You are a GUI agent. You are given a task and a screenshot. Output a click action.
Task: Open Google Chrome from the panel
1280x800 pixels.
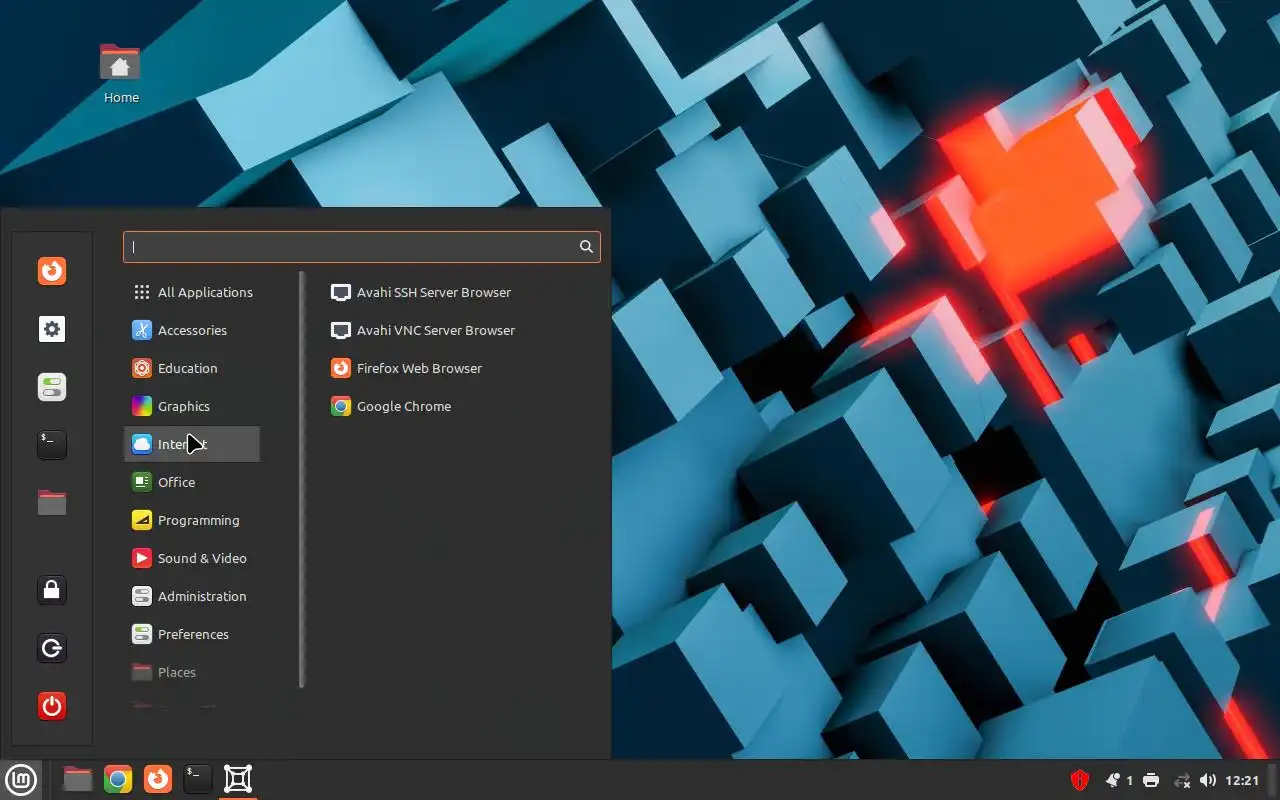(118, 779)
